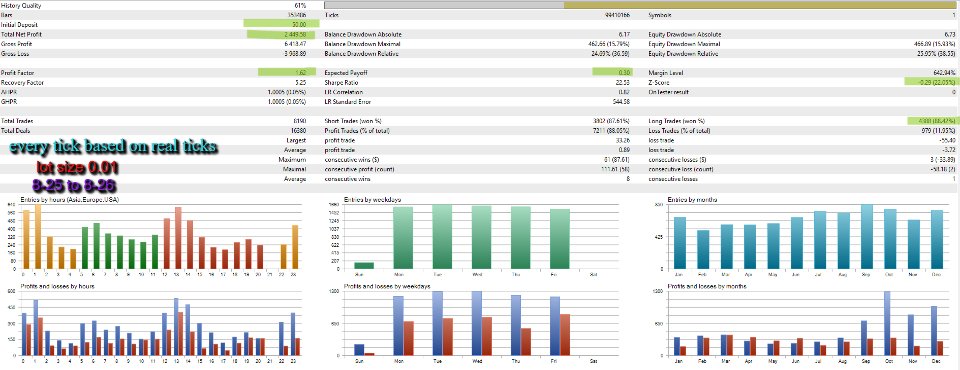Click the Profits and losses by months title
Image resolution: width=960 pixels, height=370 pixels.
pyautogui.click(x=707, y=286)
